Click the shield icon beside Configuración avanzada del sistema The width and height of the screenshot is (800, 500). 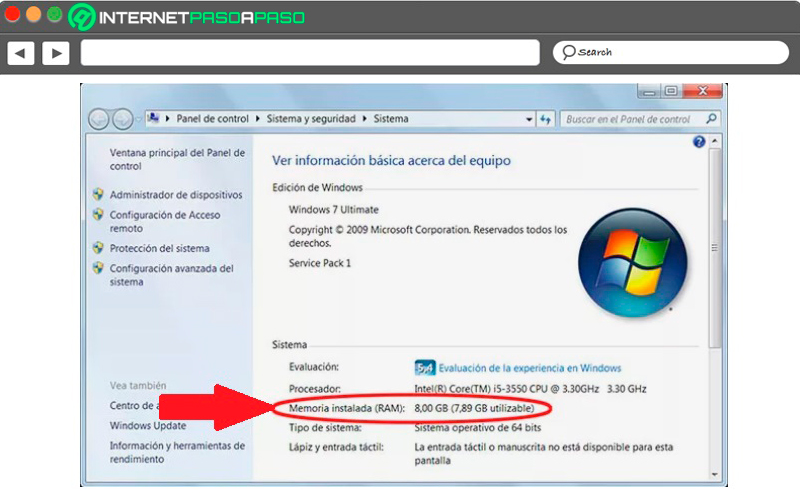point(98,268)
